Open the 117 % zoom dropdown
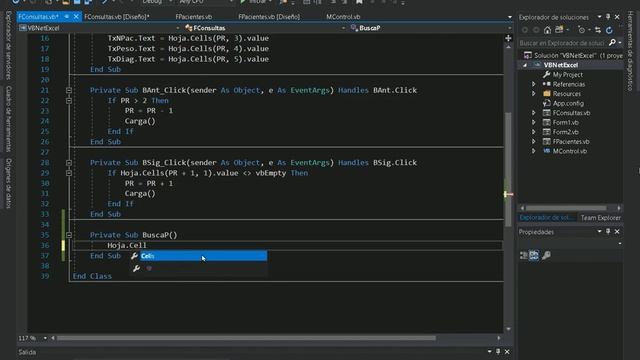Viewport: 640px width, 360px height. 45,338
